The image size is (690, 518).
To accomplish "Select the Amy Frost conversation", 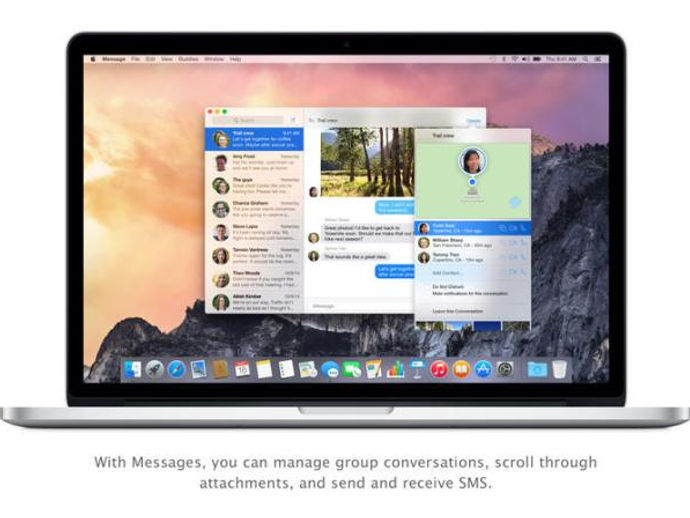I will coord(254,162).
